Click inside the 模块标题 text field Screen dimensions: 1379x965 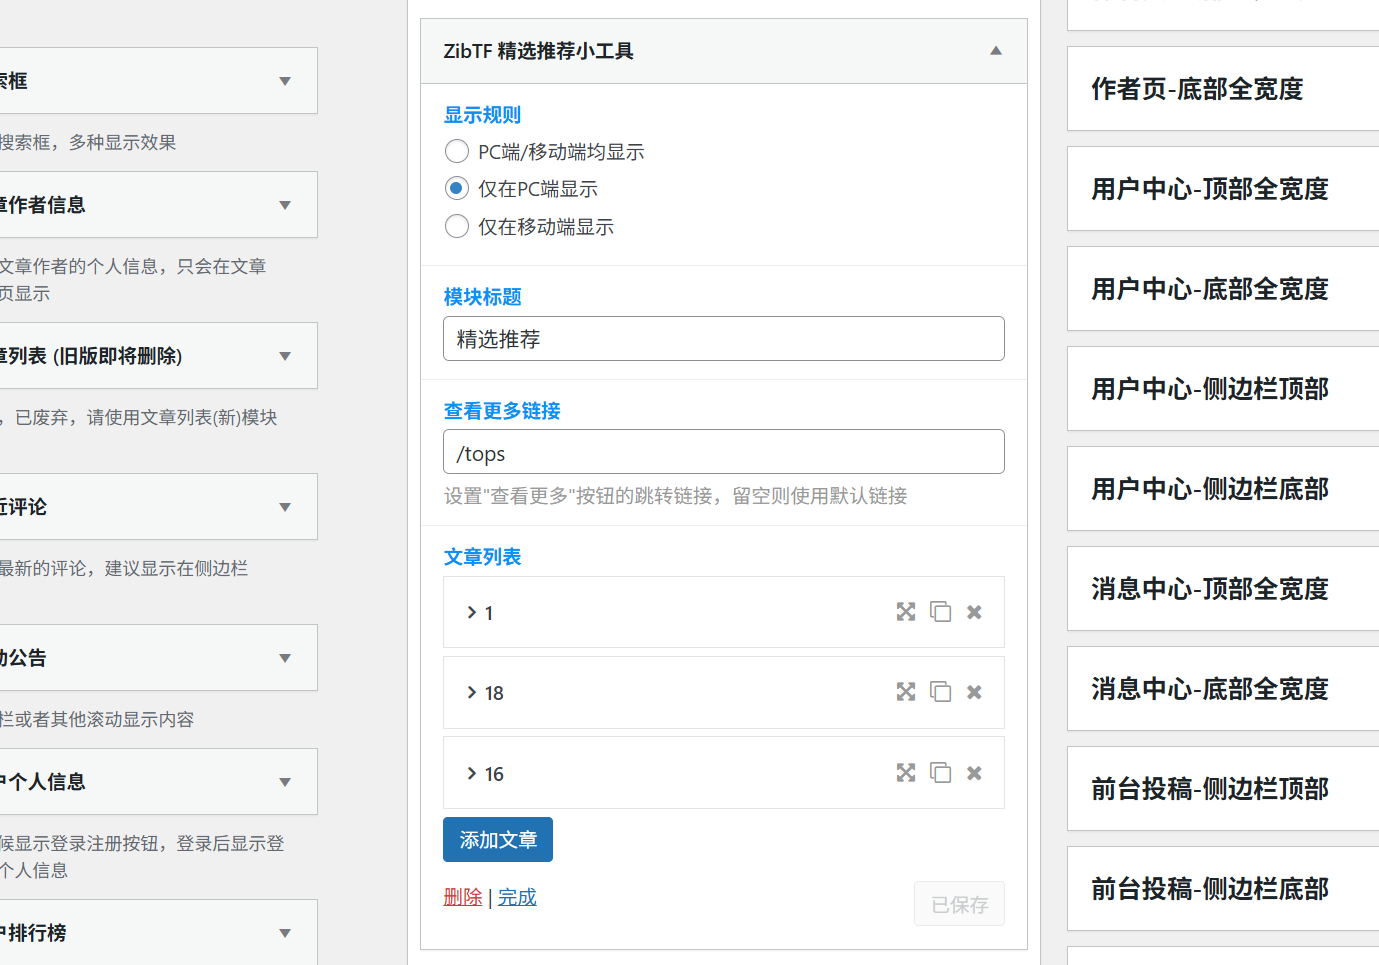[723, 338]
